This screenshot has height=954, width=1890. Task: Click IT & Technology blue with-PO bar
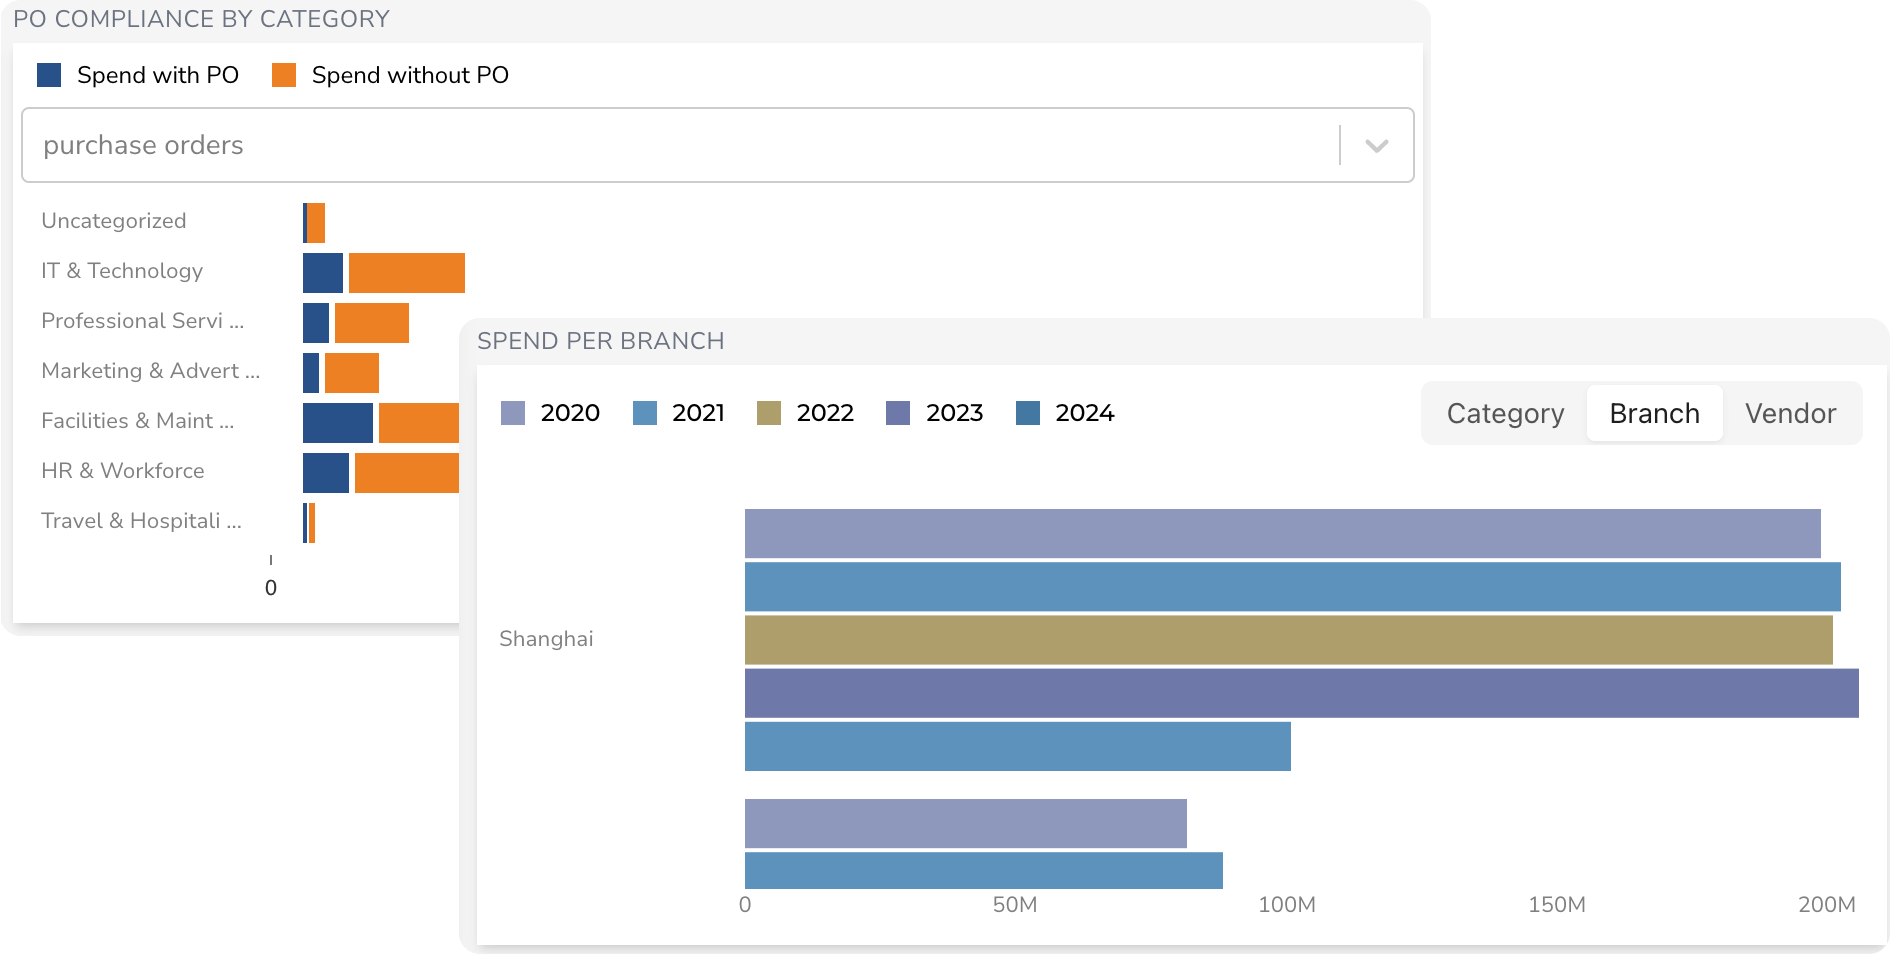(323, 273)
